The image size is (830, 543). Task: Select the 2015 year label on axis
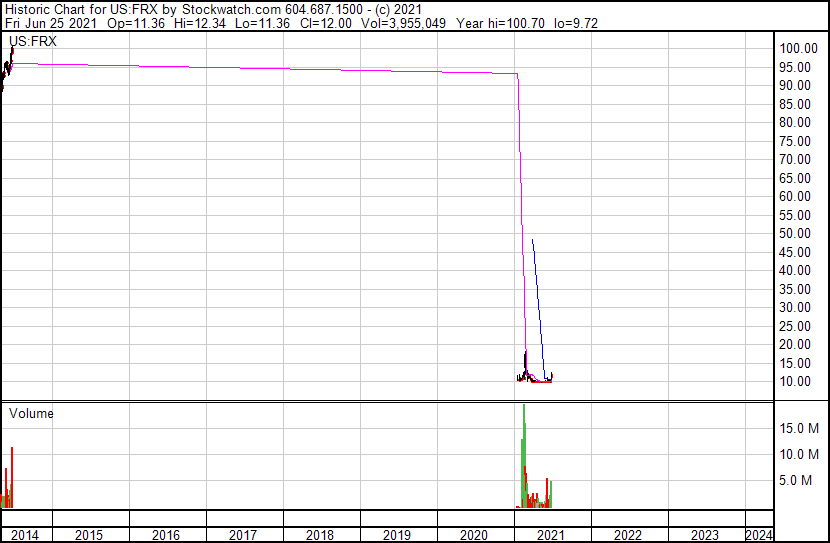pos(89,535)
